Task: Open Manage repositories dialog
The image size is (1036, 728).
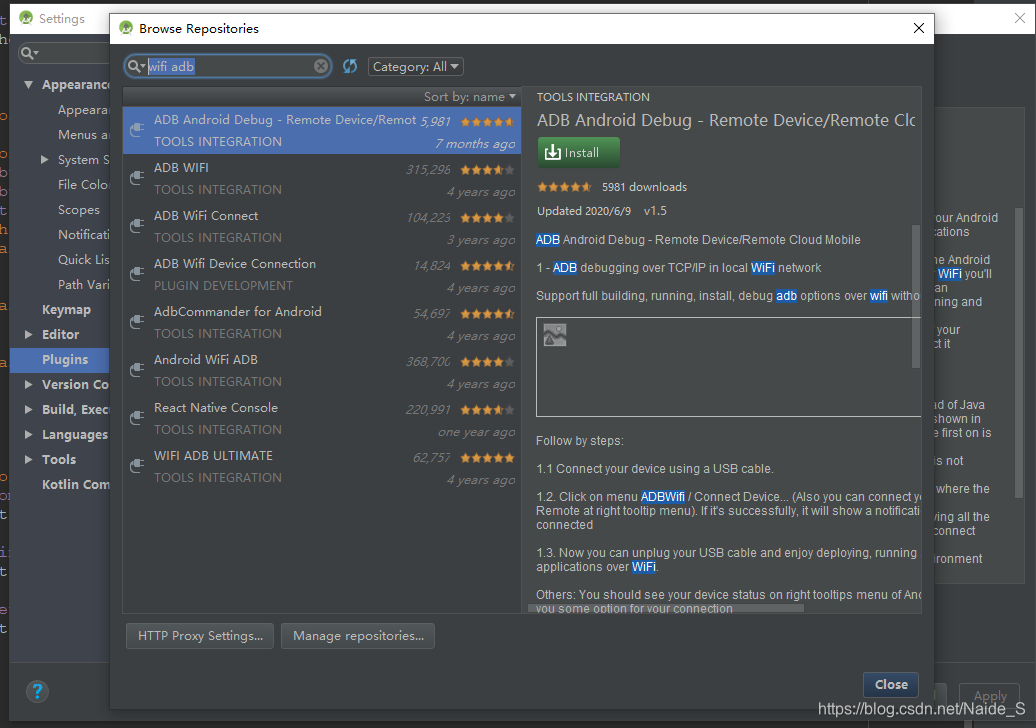Action: pos(358,636)
